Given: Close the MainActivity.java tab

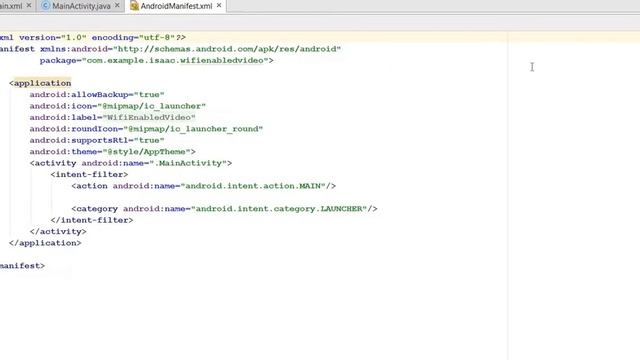Looking at the screenshot, I should pyautogui.click(x=118, y=5).
